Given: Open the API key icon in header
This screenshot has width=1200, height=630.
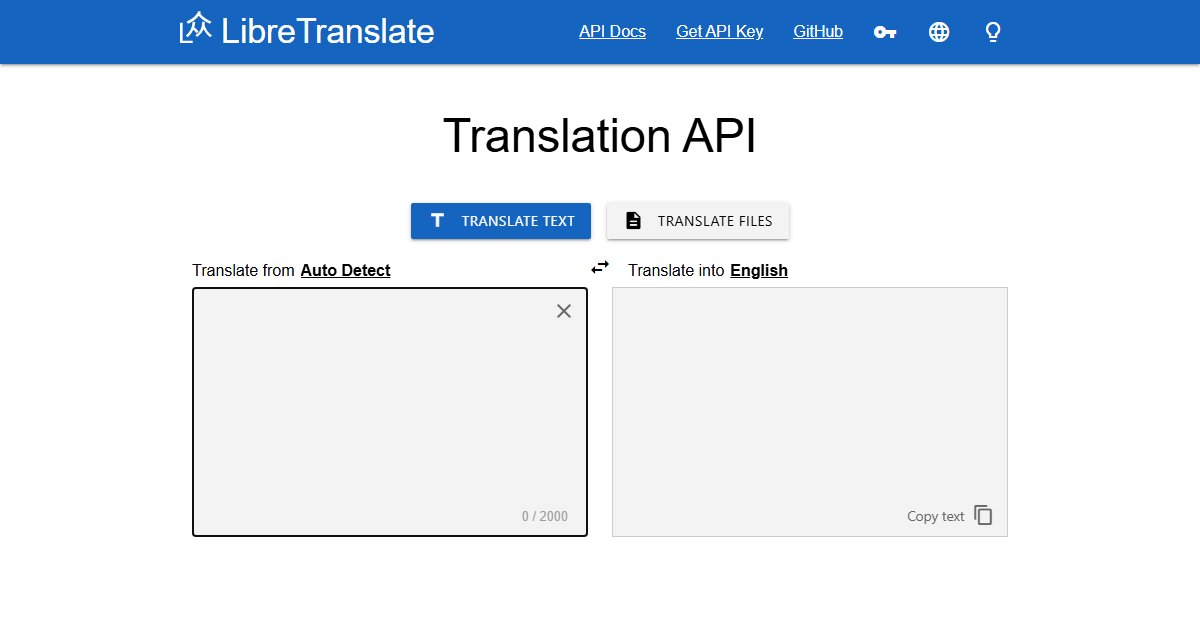Looking at the screenshot, I should 885,32.
